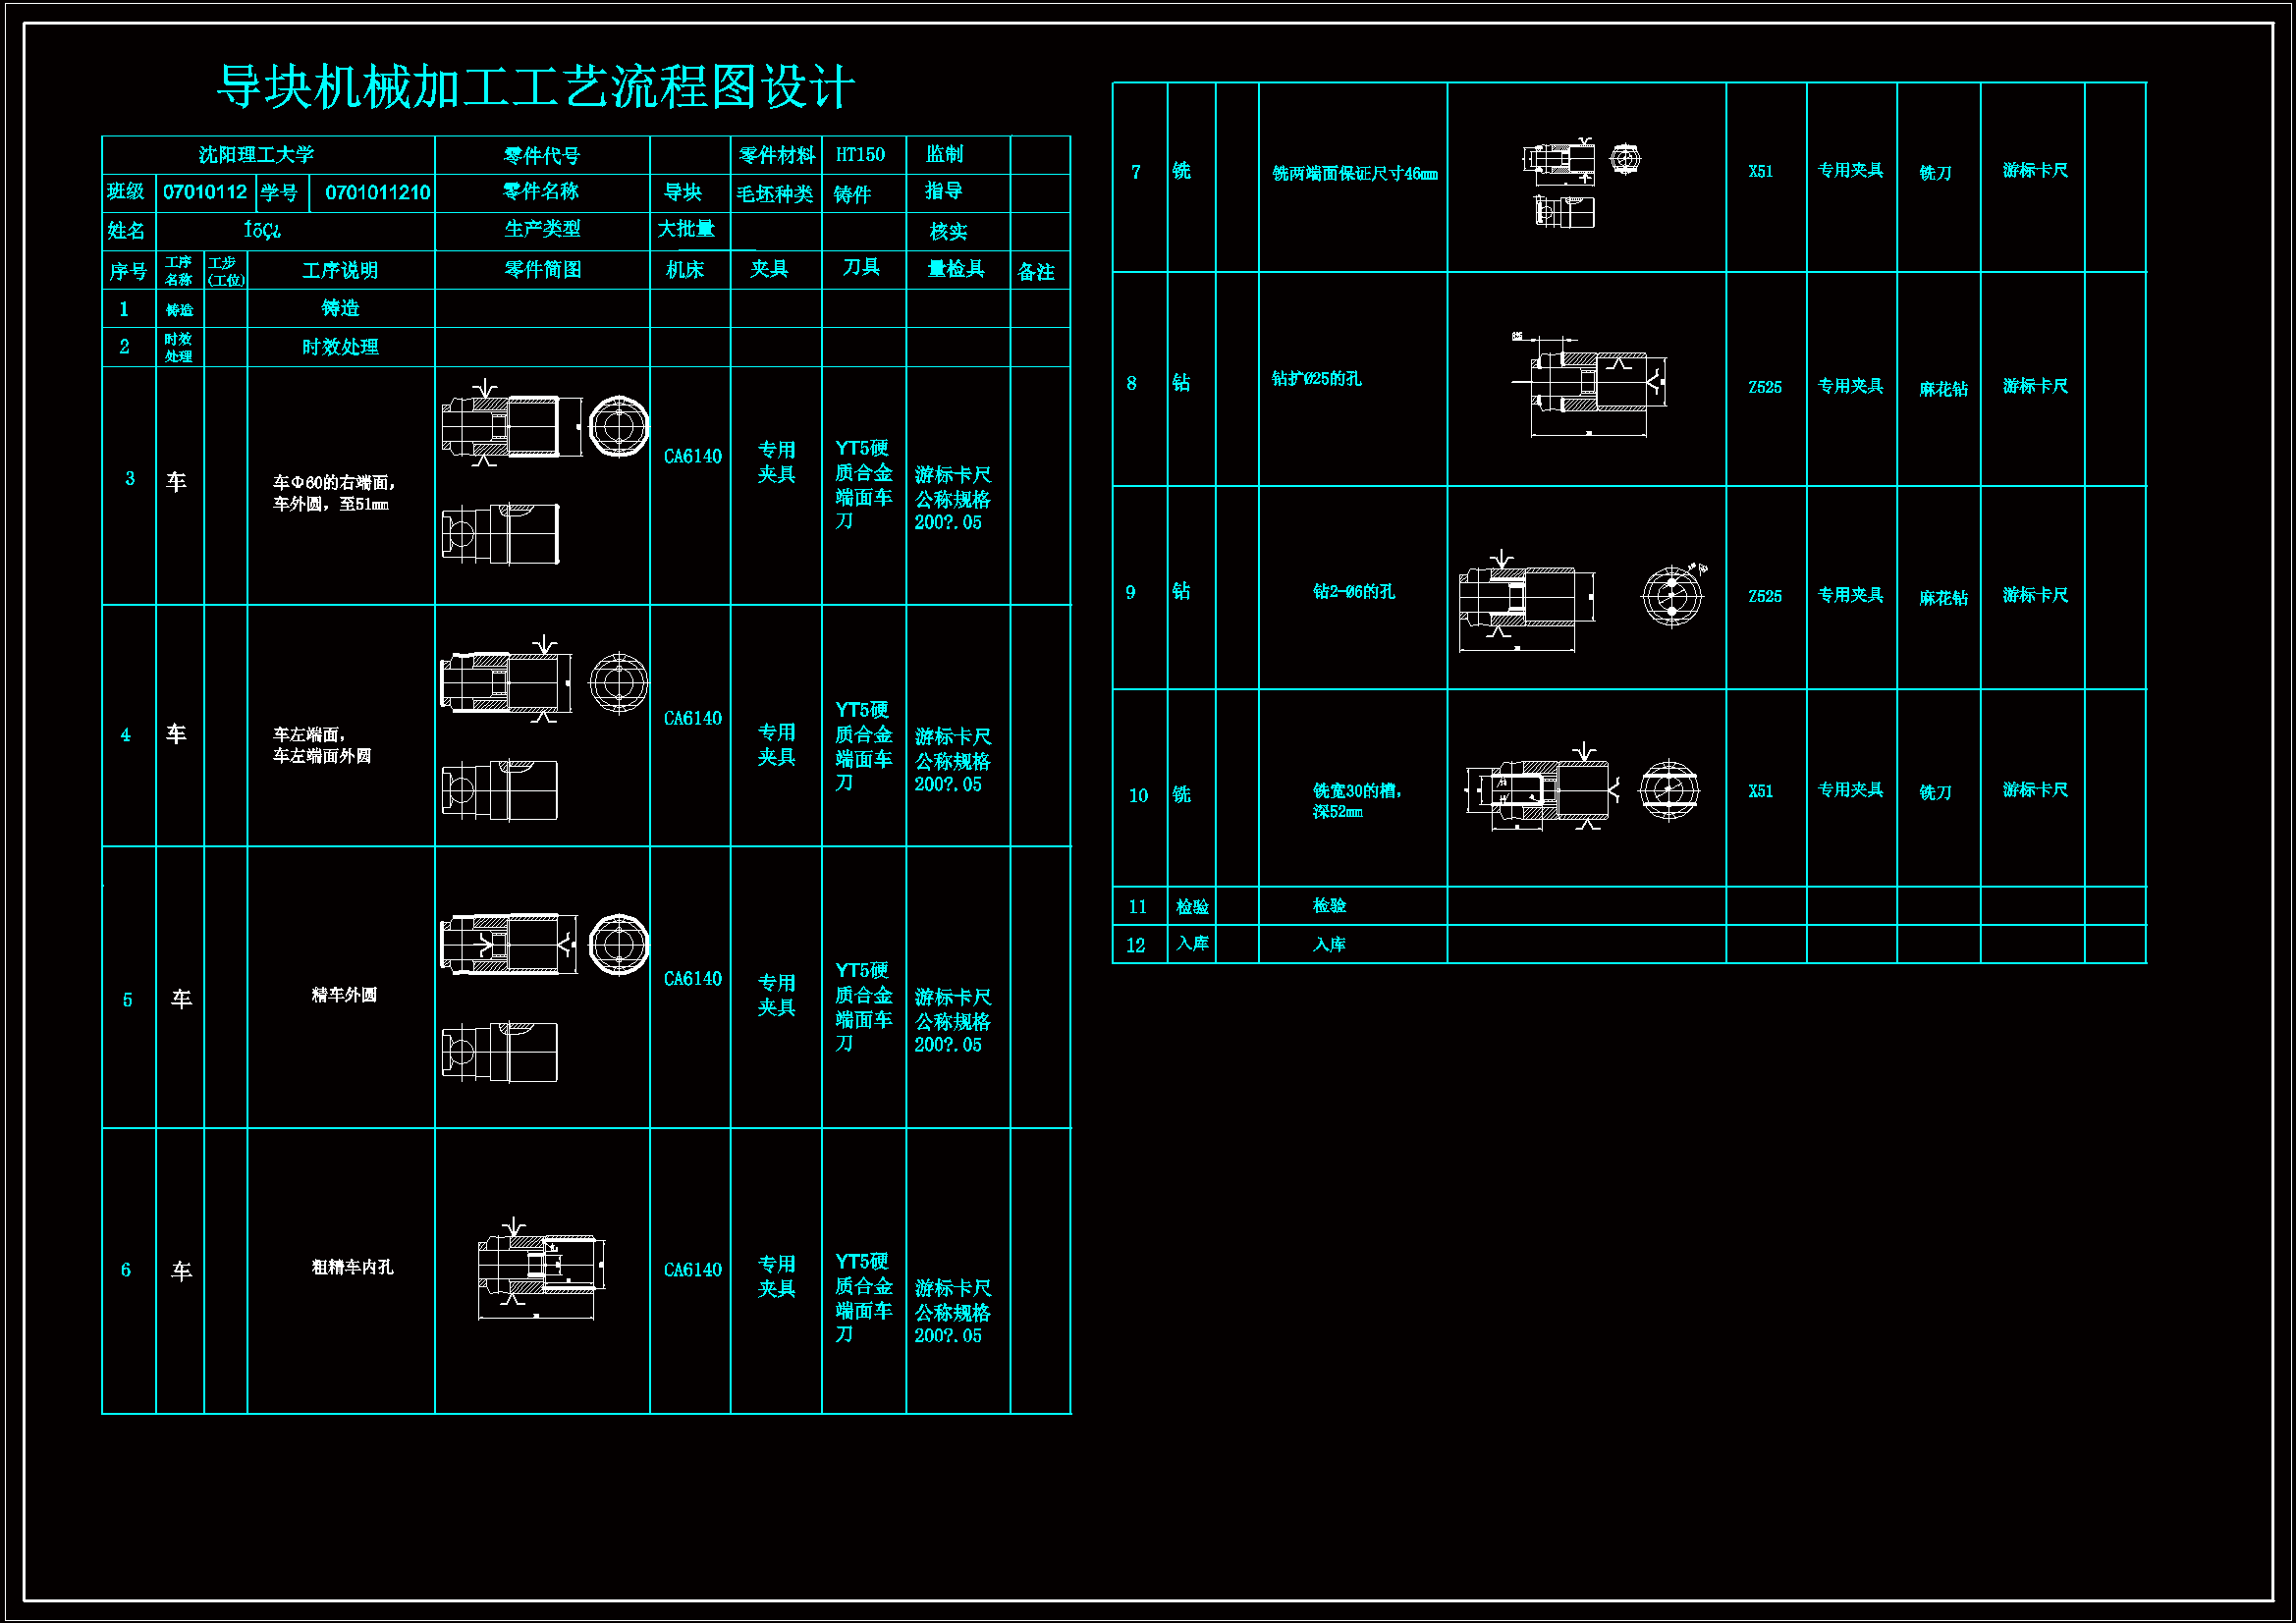Click the 零件简图 column header
The image size is (2296, 1623).
[542, 270]
